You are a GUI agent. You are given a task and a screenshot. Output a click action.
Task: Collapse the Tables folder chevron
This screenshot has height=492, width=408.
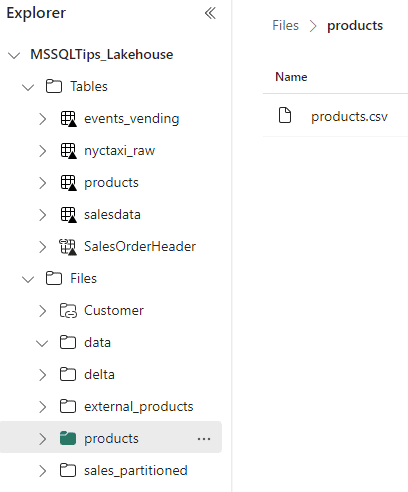[28, 87]
